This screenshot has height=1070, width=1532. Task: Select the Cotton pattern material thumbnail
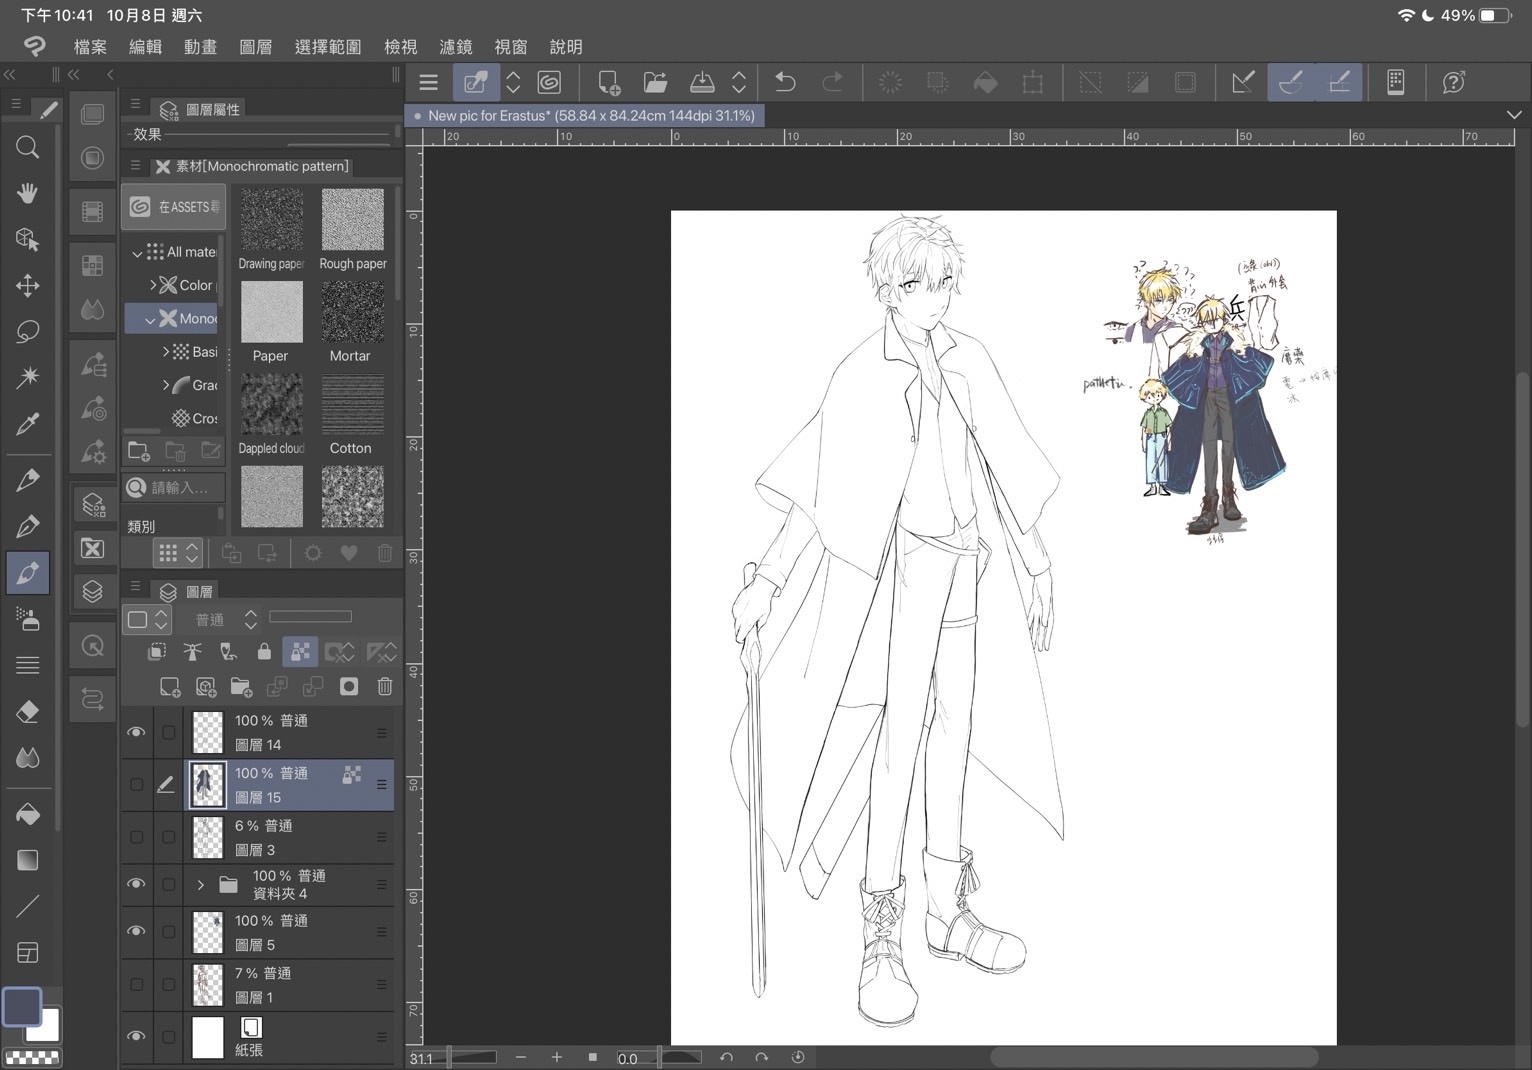[x=352, y=406]
